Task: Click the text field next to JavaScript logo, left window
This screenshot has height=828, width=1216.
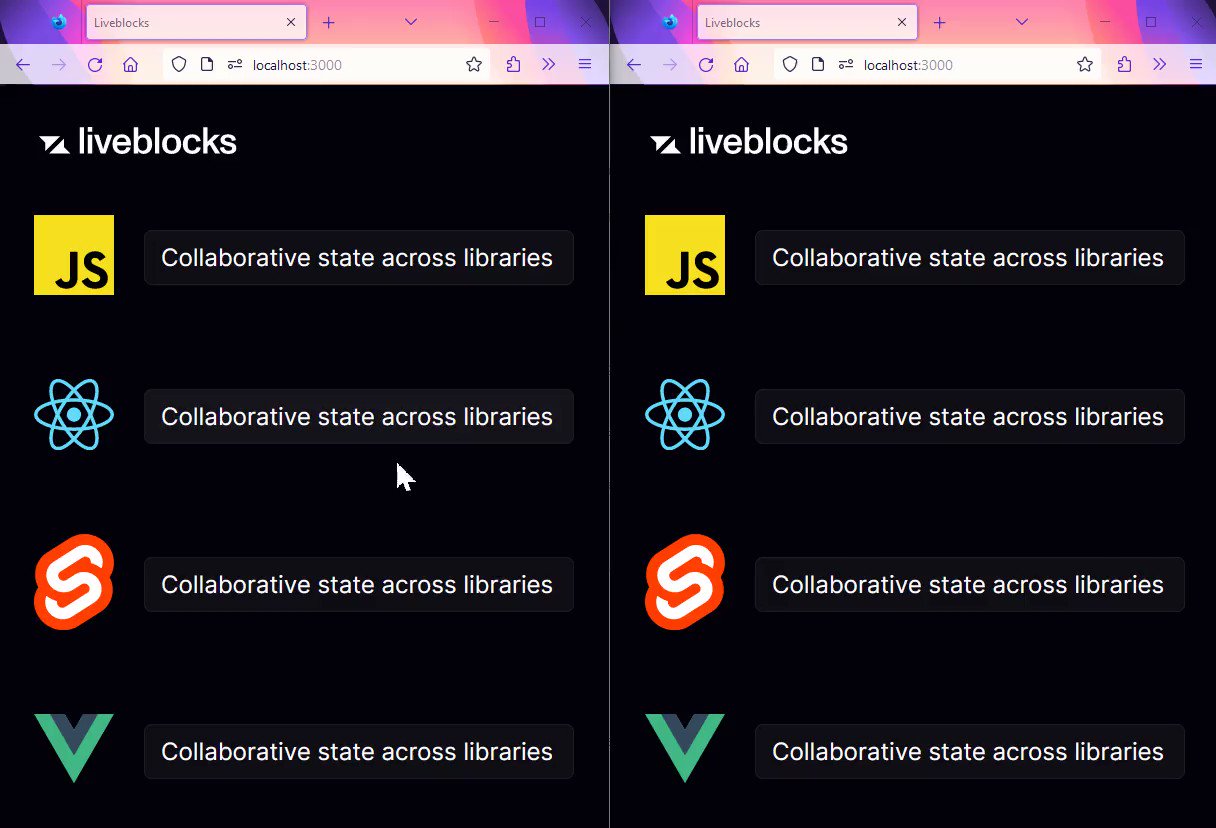Action: click(359, 258)
